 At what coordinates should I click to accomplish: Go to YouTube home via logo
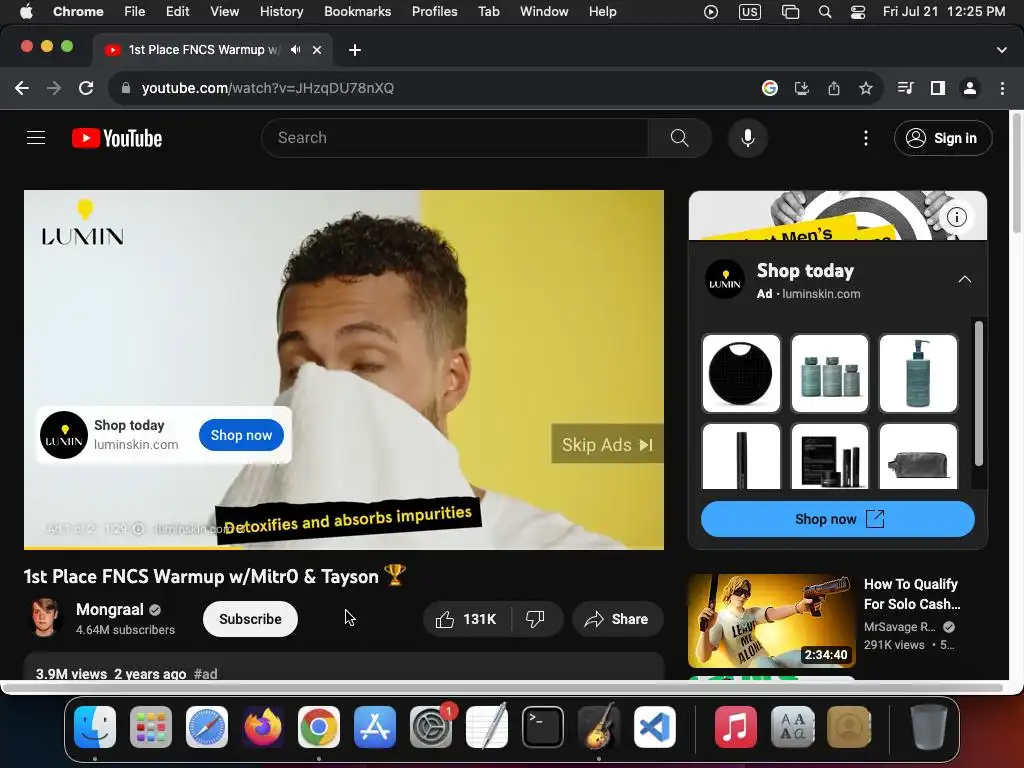tap(117, 138)
